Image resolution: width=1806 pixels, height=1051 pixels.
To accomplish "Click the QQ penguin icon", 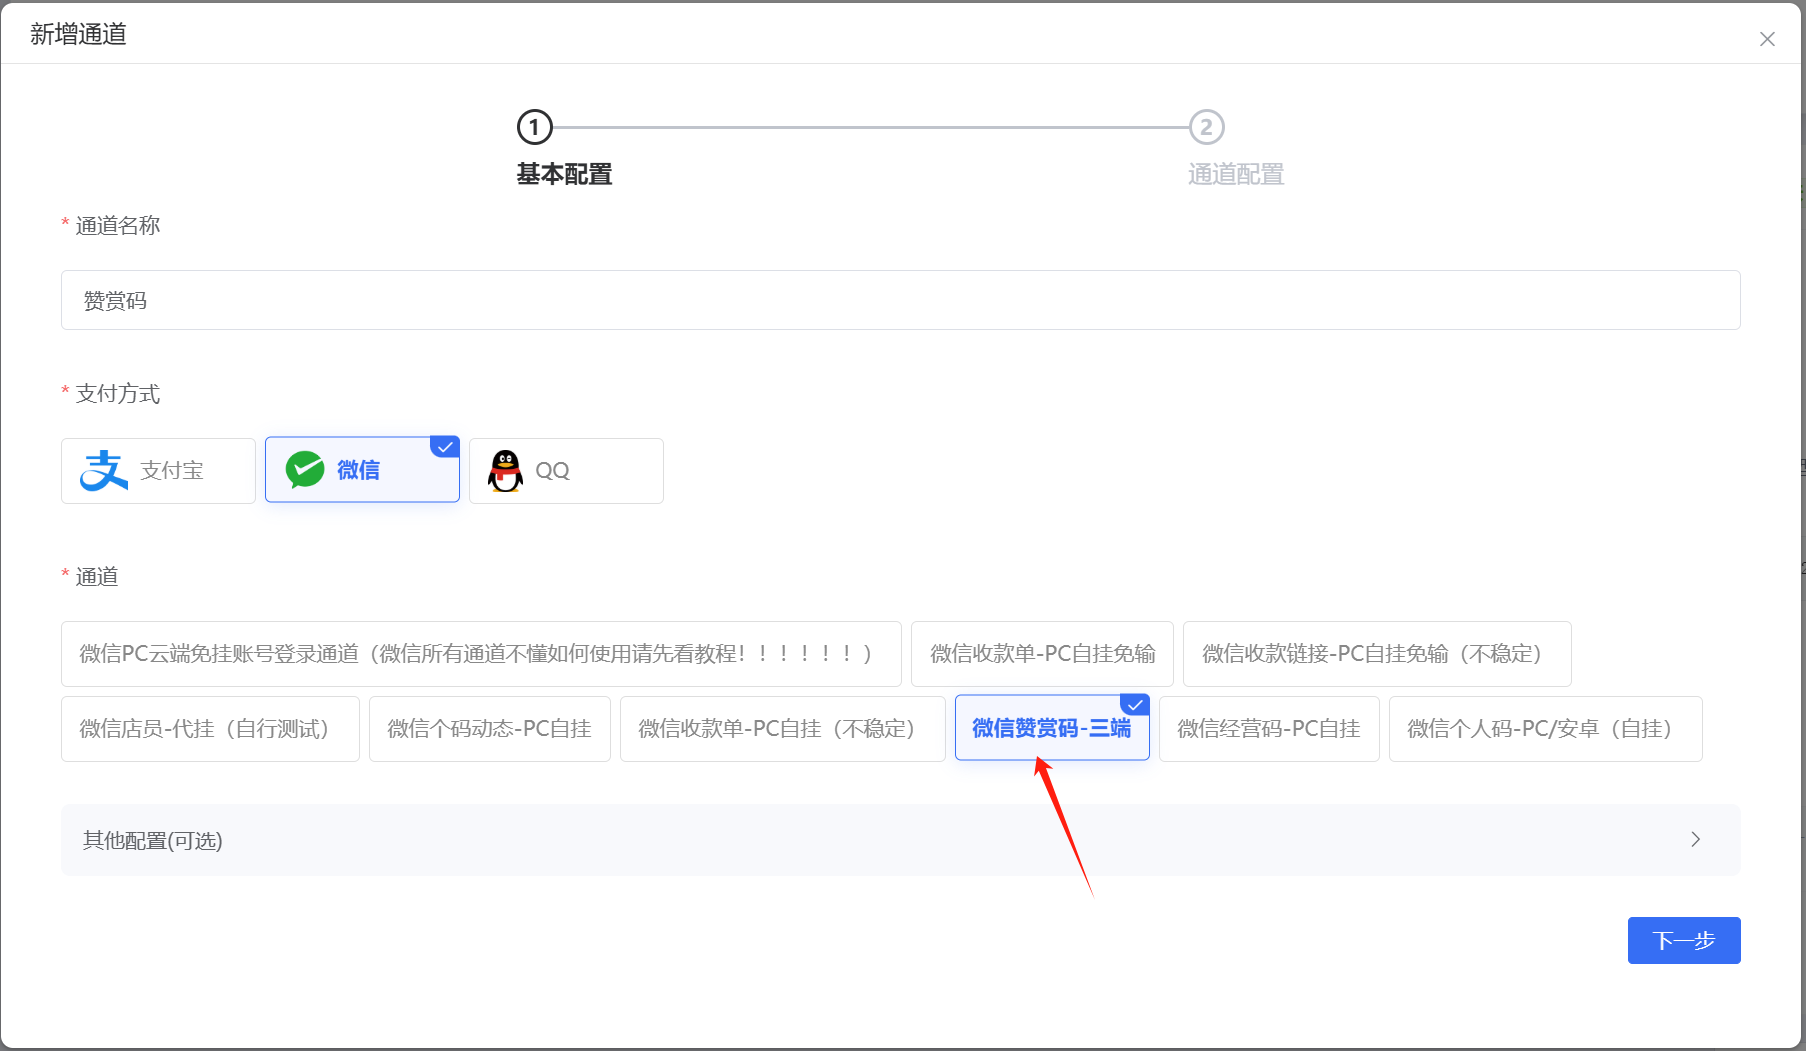I will (x=506, y=471).
